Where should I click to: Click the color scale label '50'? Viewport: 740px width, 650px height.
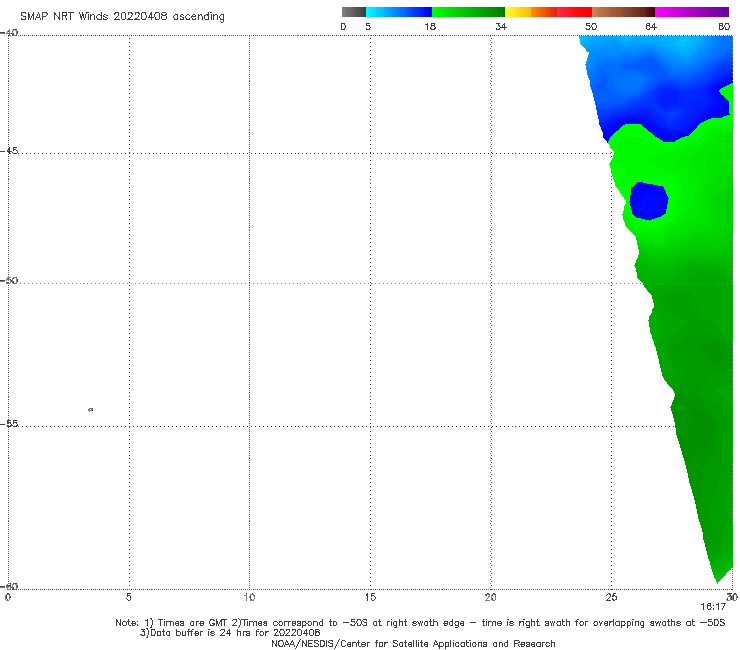591,26
